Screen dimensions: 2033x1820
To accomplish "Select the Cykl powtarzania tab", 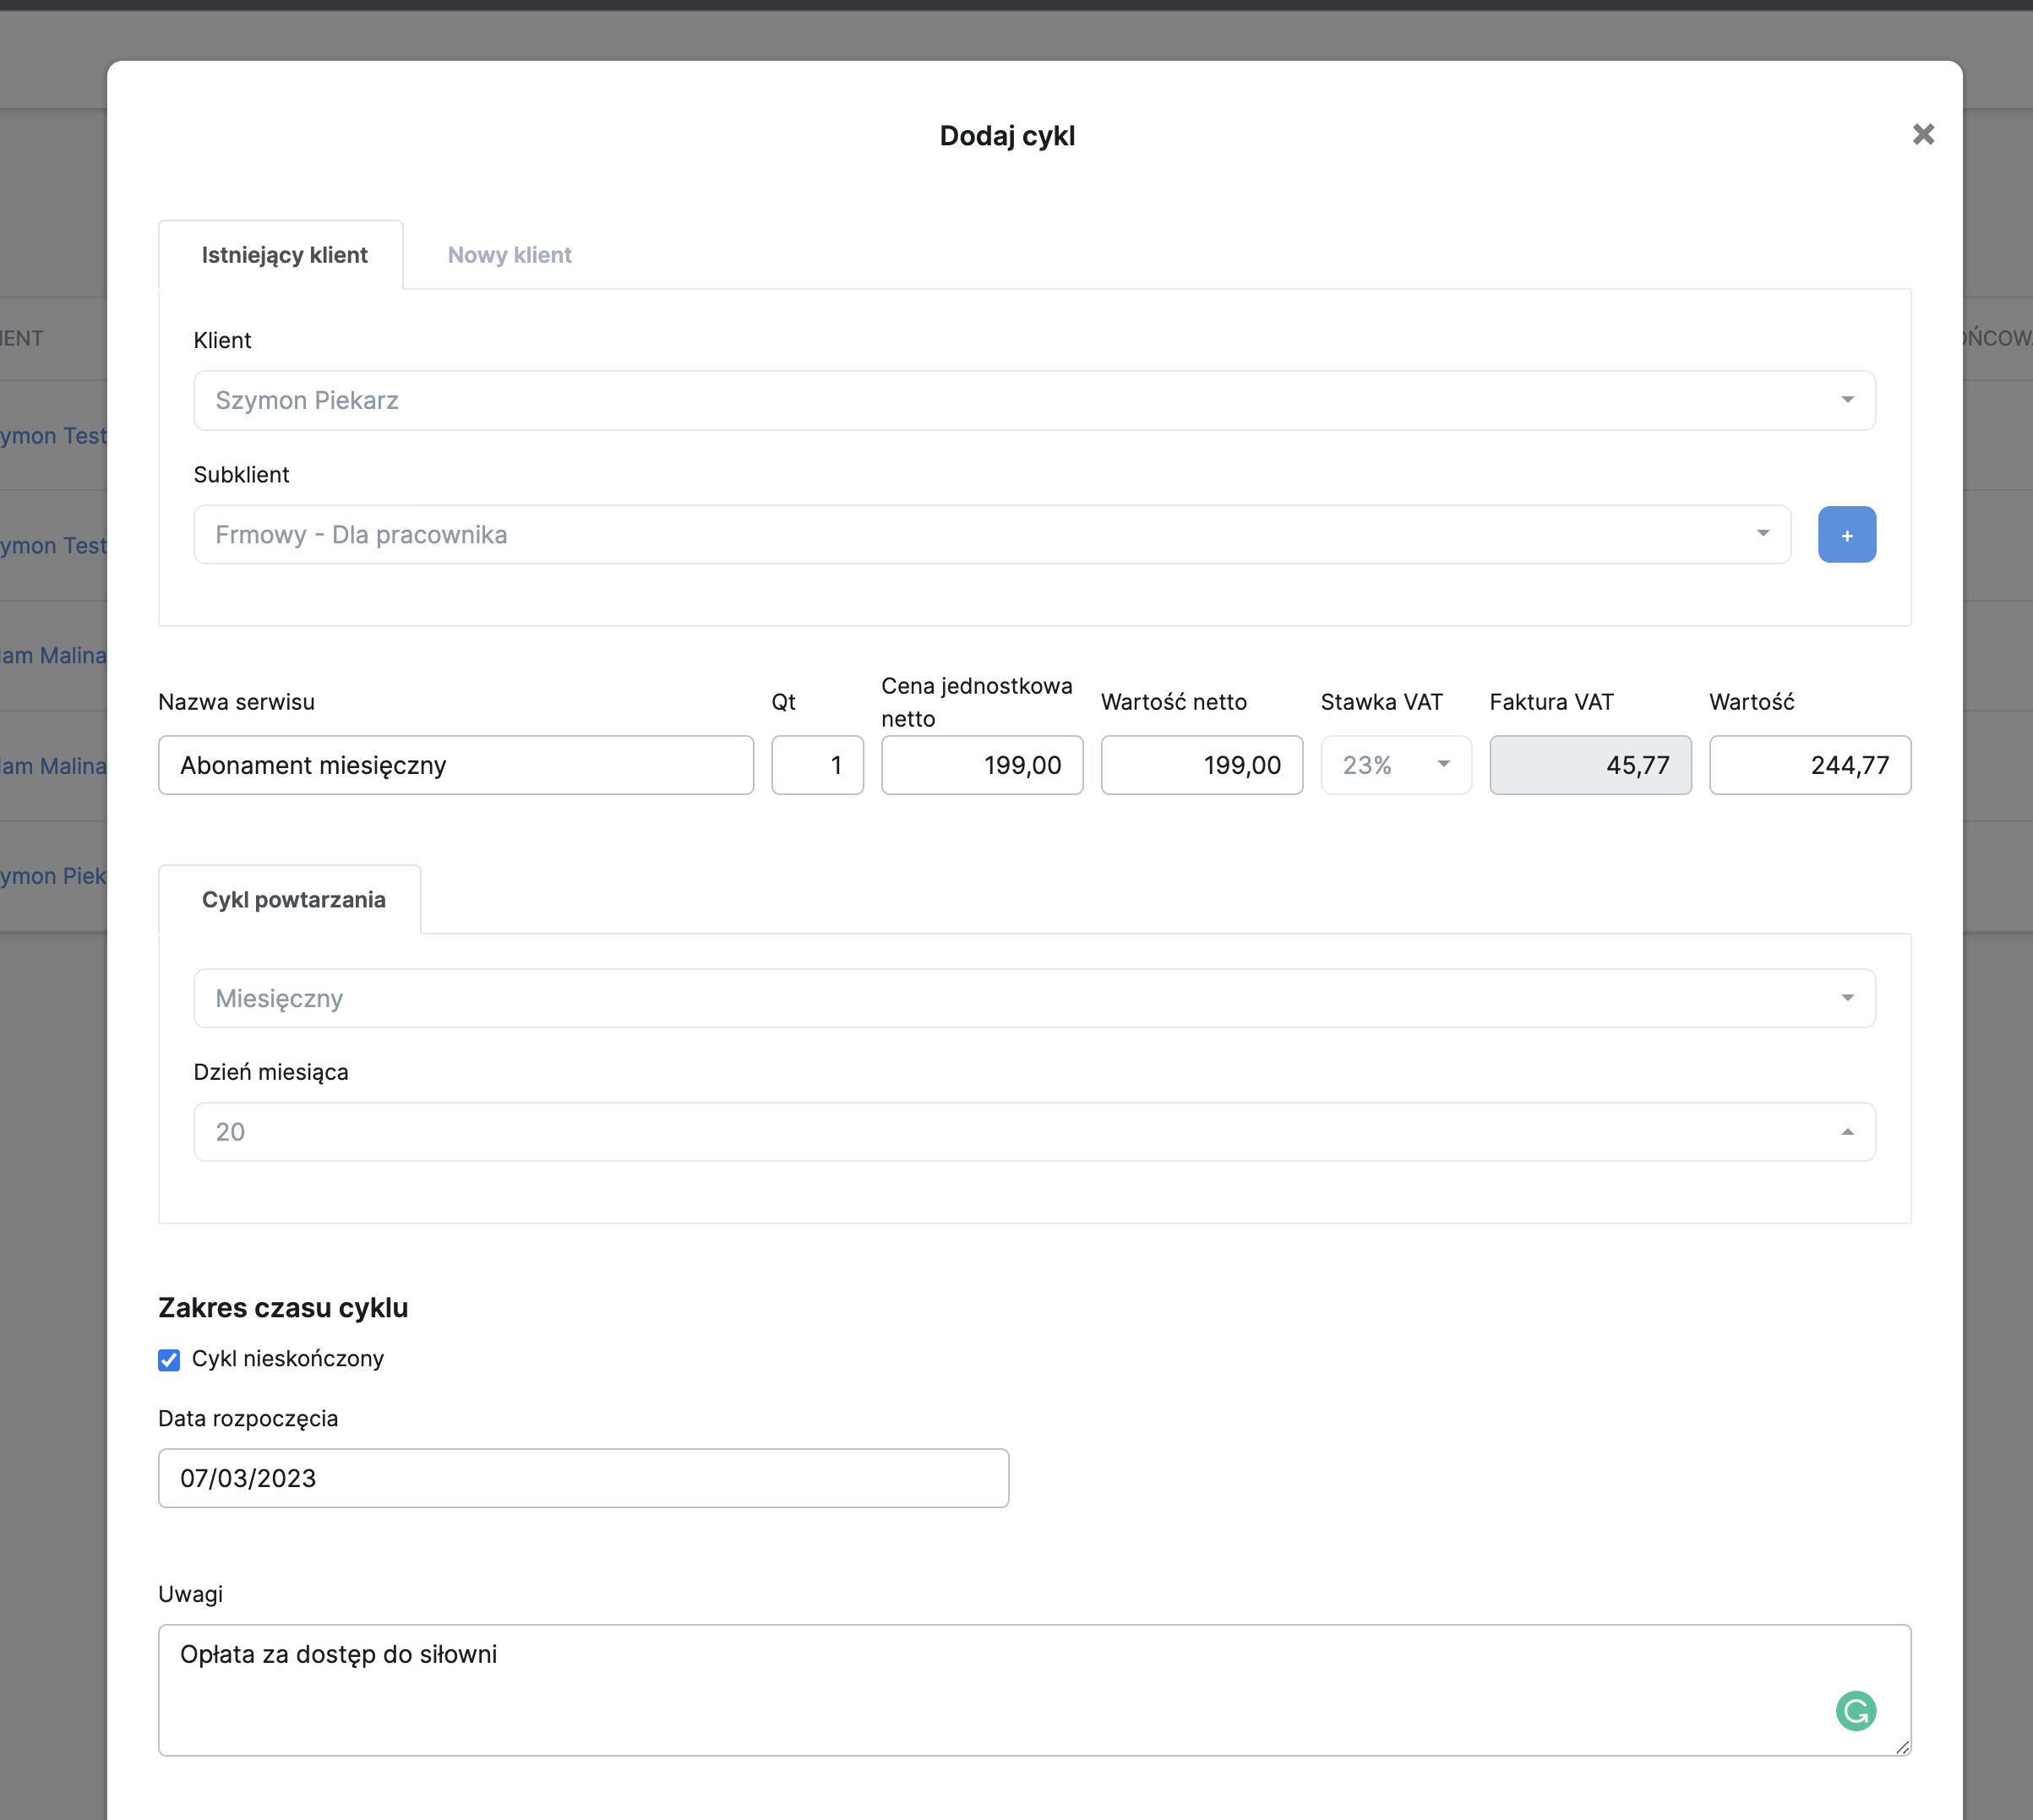I will (293, 900).
